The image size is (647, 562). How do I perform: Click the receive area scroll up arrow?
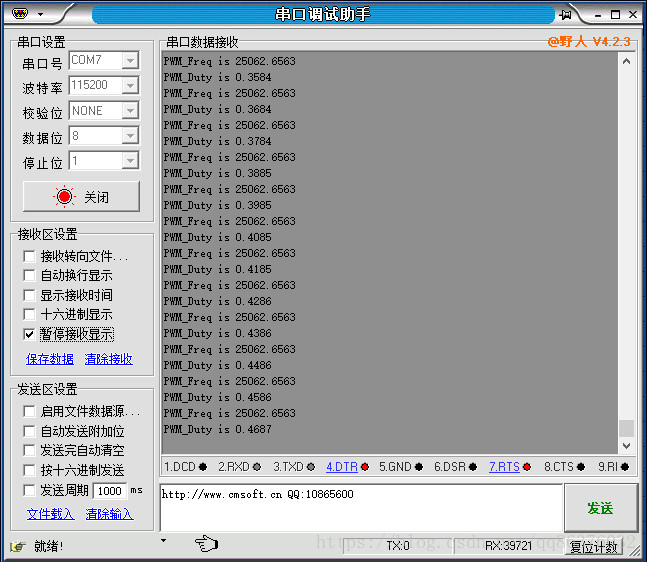tap(626, 61)
